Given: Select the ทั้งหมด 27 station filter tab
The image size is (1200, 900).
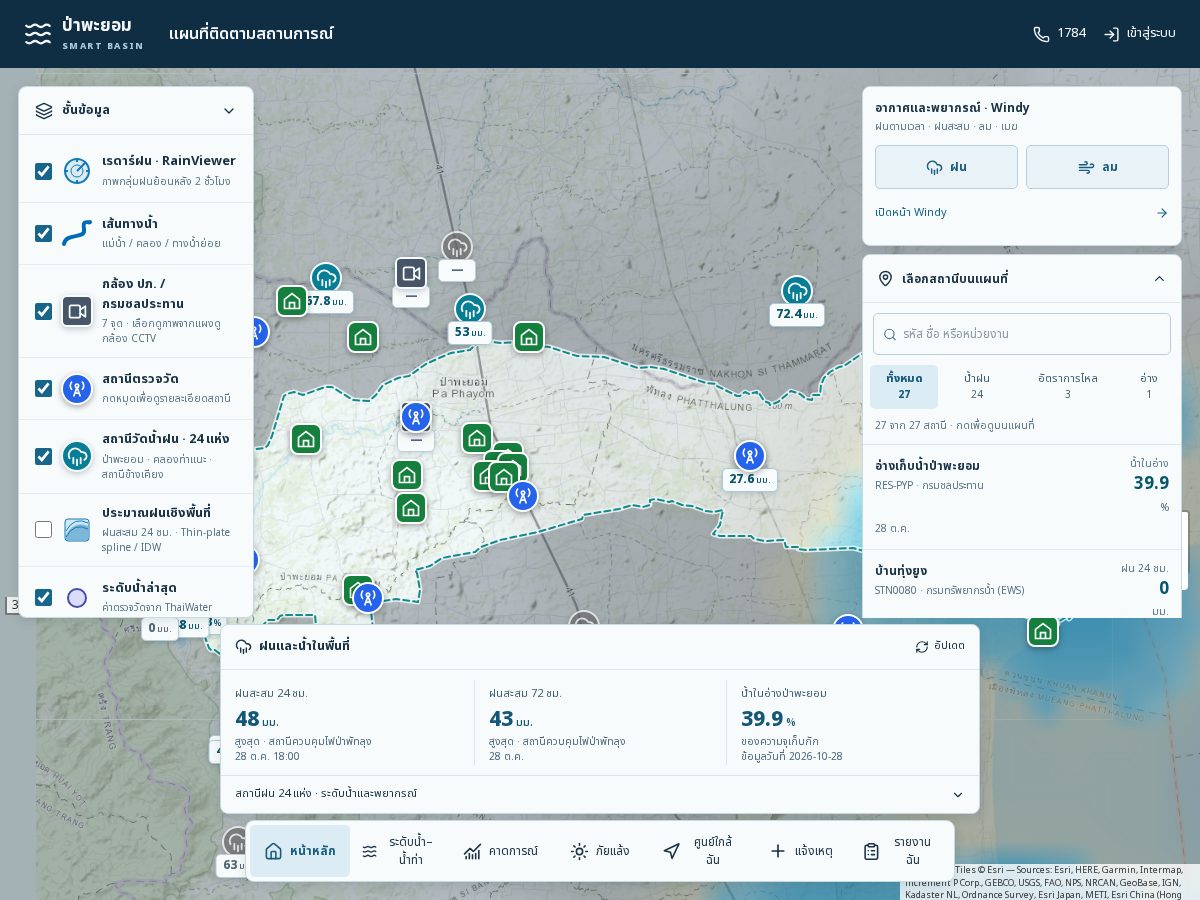Looking at the screenshot, I should click(904, 387).
